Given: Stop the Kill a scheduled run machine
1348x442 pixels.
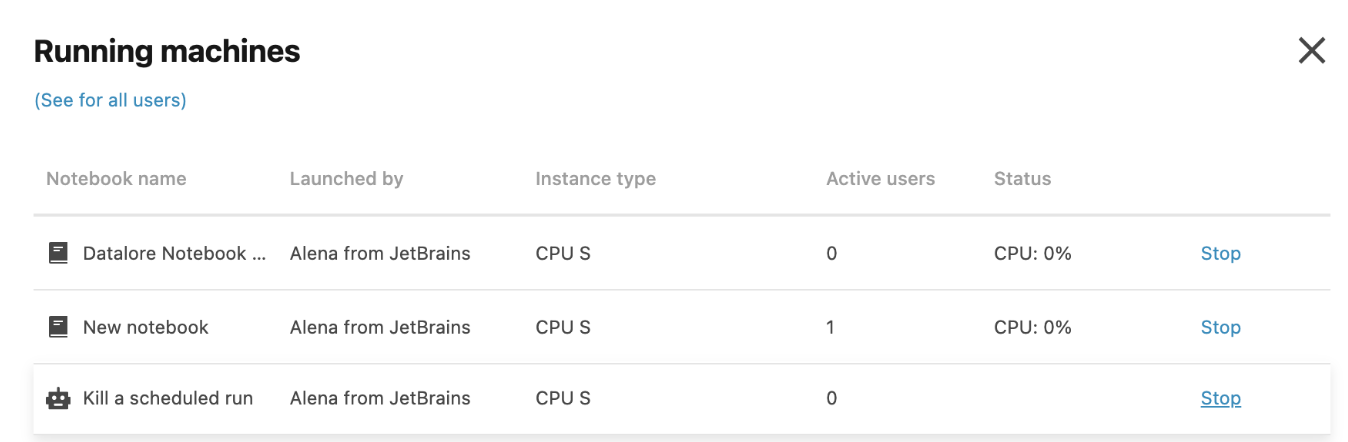Looking at the screenshot, I should coord(1220,399).
